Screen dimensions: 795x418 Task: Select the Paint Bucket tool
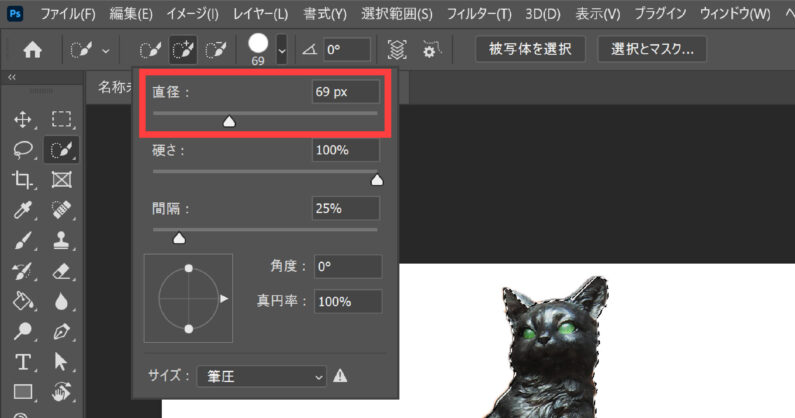click(23, 301)
